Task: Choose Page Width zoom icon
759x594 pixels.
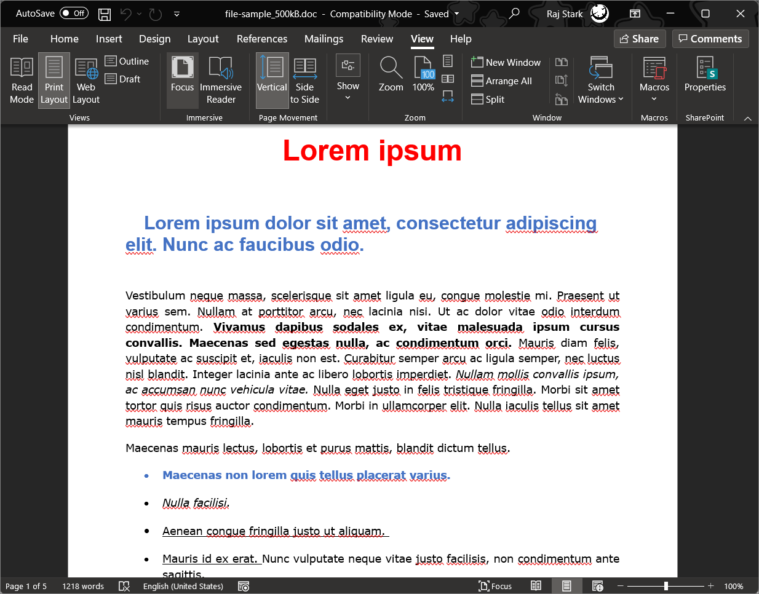Action: 448,97
